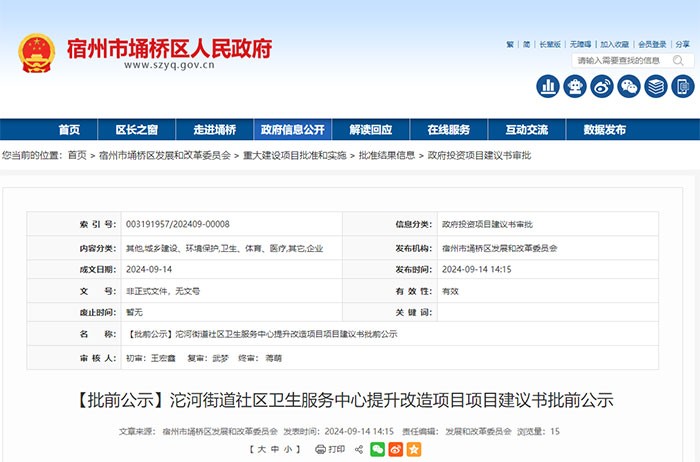Screen dimensions: 700x462
Task: Set font size to 中
Action: tap(275, 450)
